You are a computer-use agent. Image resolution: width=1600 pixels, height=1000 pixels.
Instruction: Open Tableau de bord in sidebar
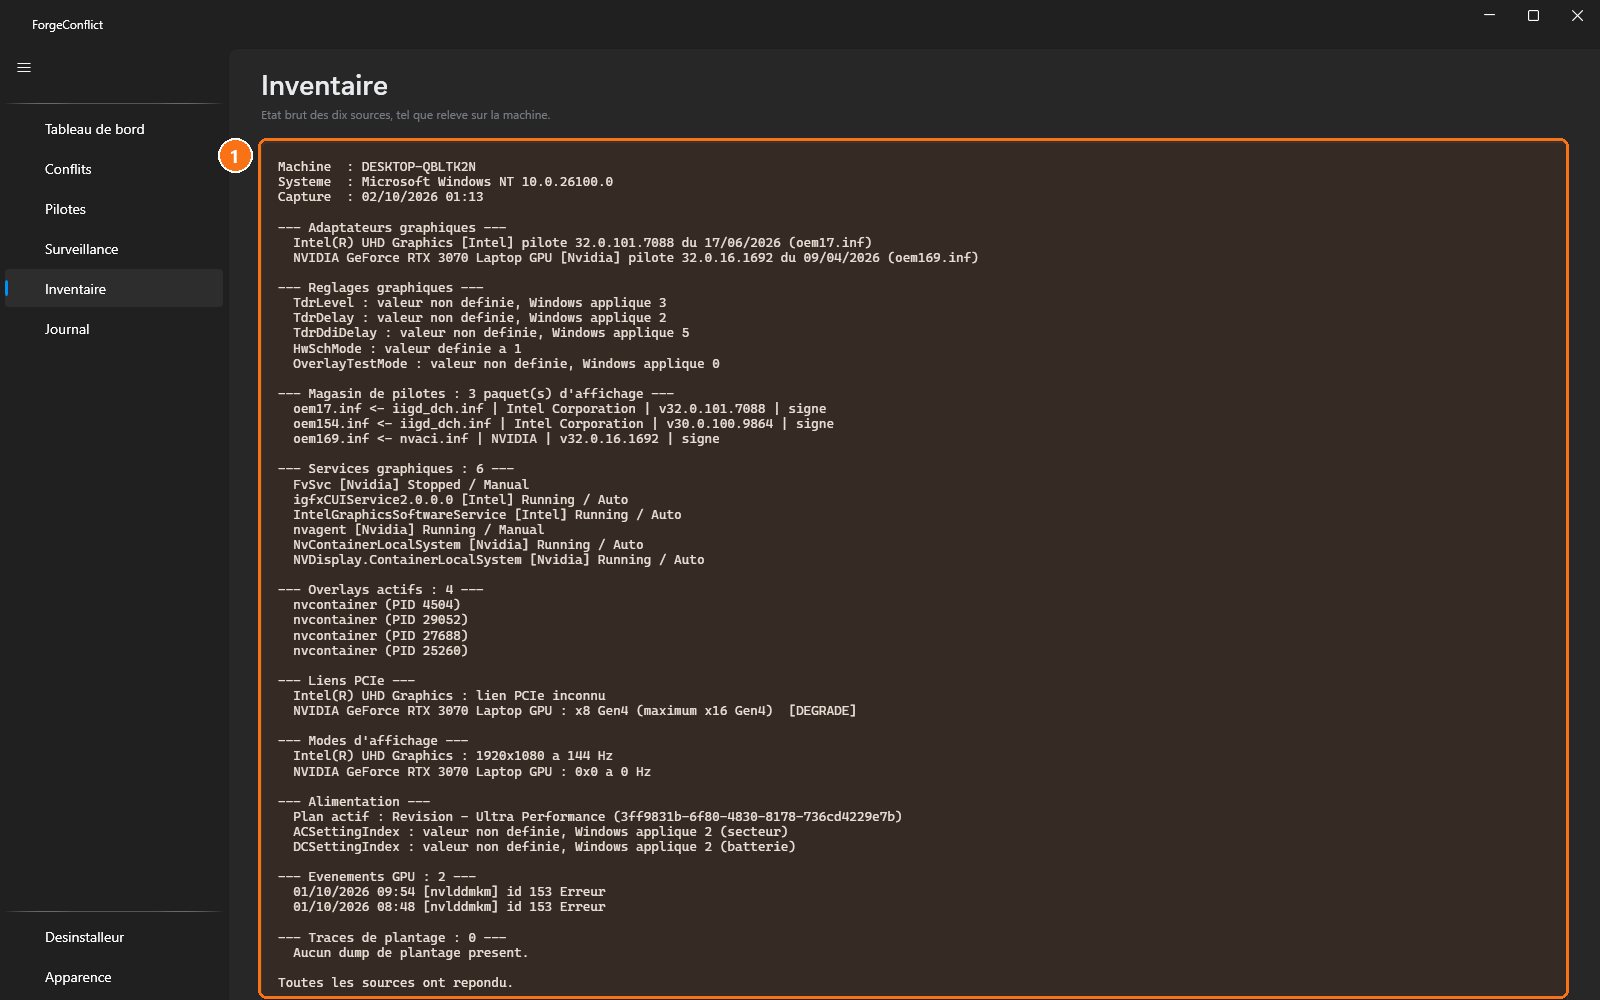click(114, 129)
